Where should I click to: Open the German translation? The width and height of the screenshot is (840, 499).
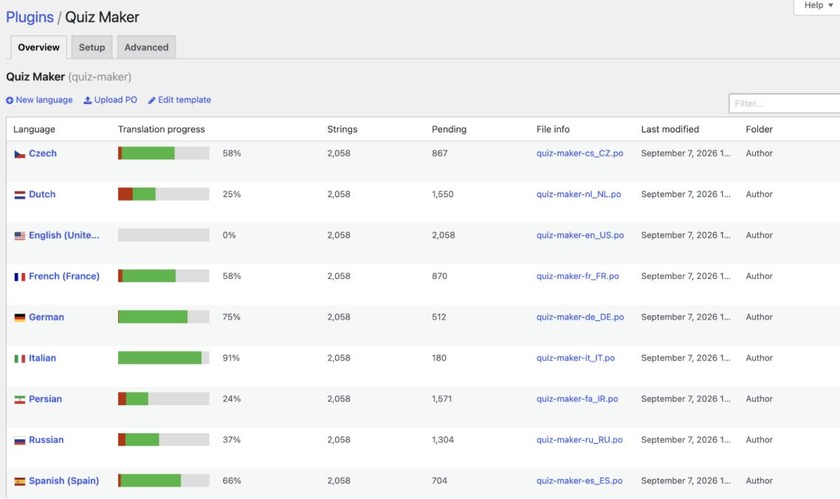(x=46, y=317)
